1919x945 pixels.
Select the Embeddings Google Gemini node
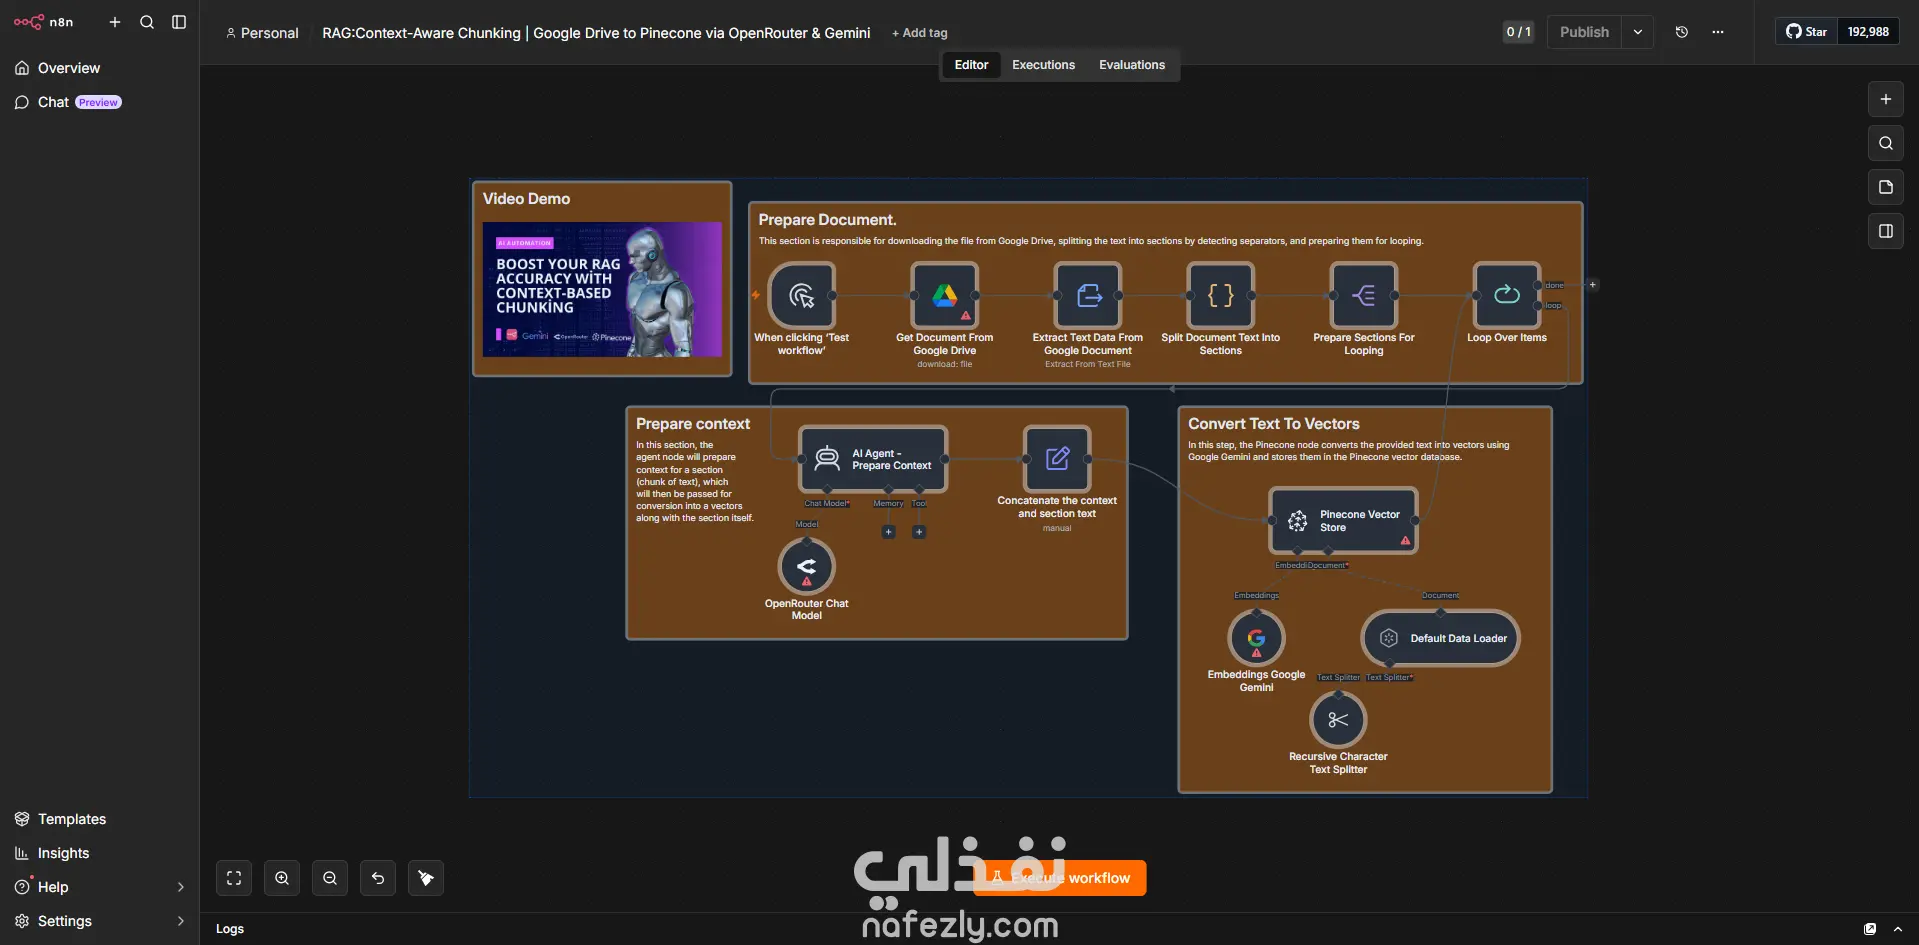click(x=1257, y=638)
